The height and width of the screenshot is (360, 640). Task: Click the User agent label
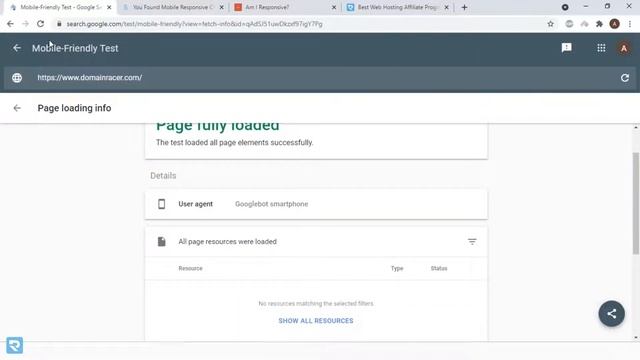pos(196,204)
